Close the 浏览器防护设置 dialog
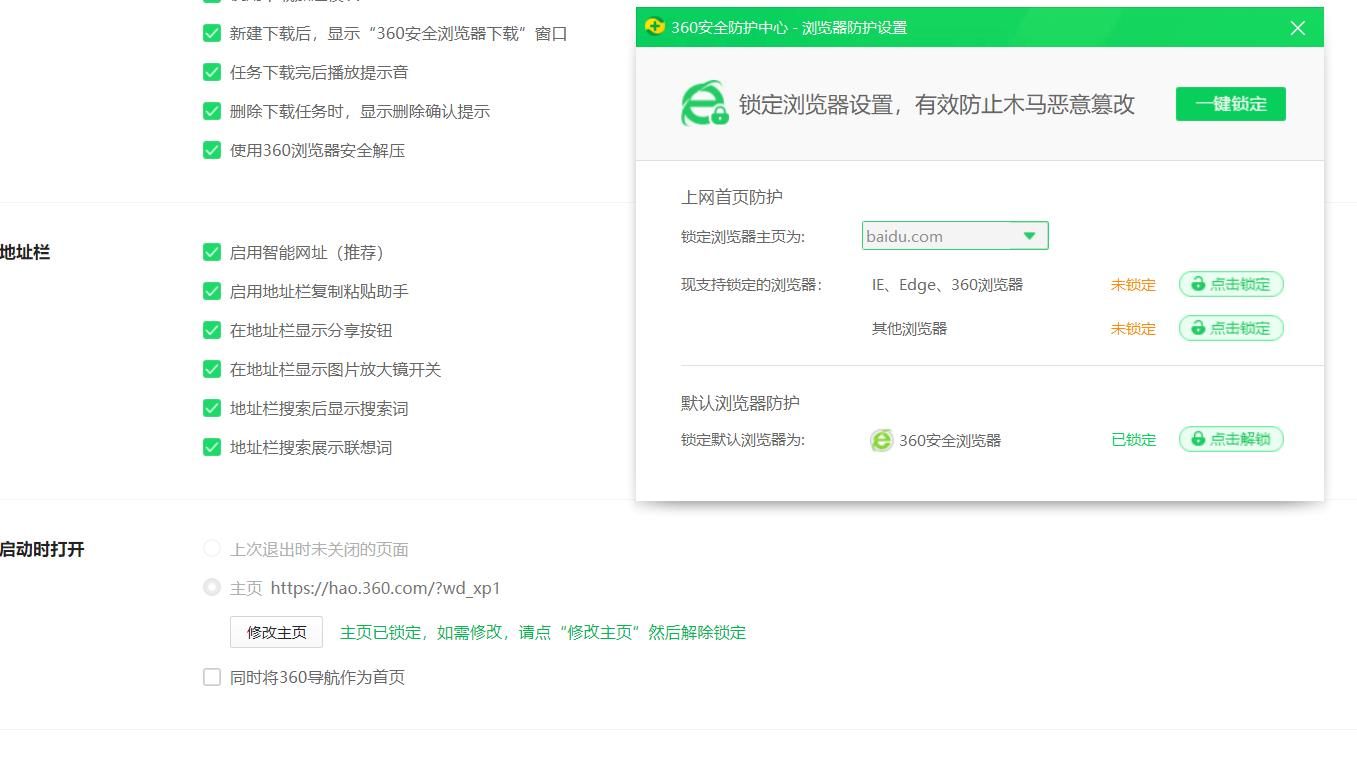The width and height of the screenshot is (1357, 758). 1298,28
